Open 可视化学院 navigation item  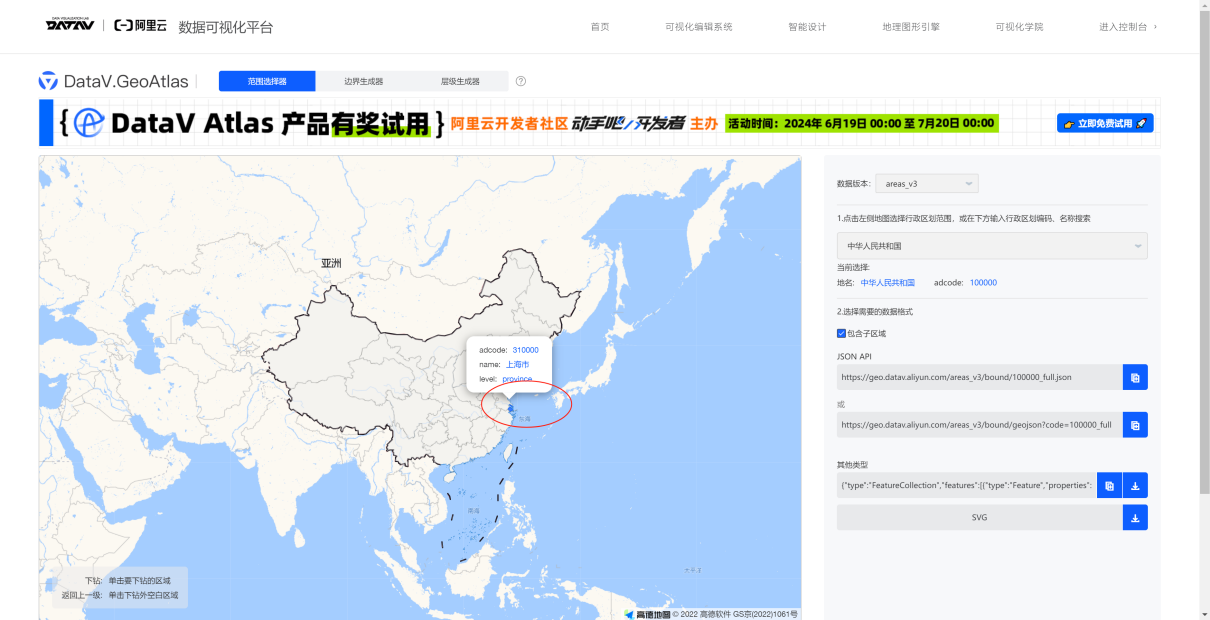[1019, 27]
